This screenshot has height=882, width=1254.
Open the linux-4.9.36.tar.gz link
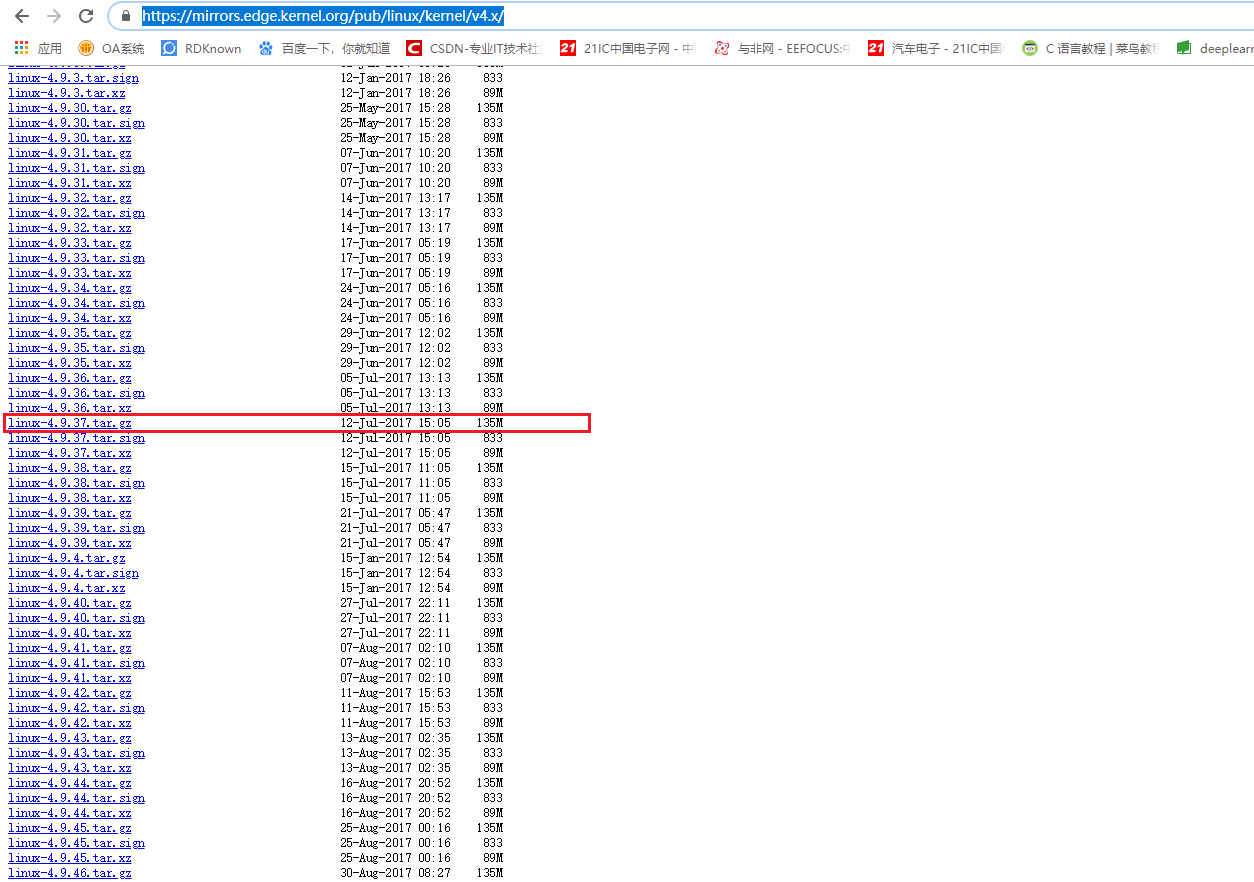click(69, 378)
